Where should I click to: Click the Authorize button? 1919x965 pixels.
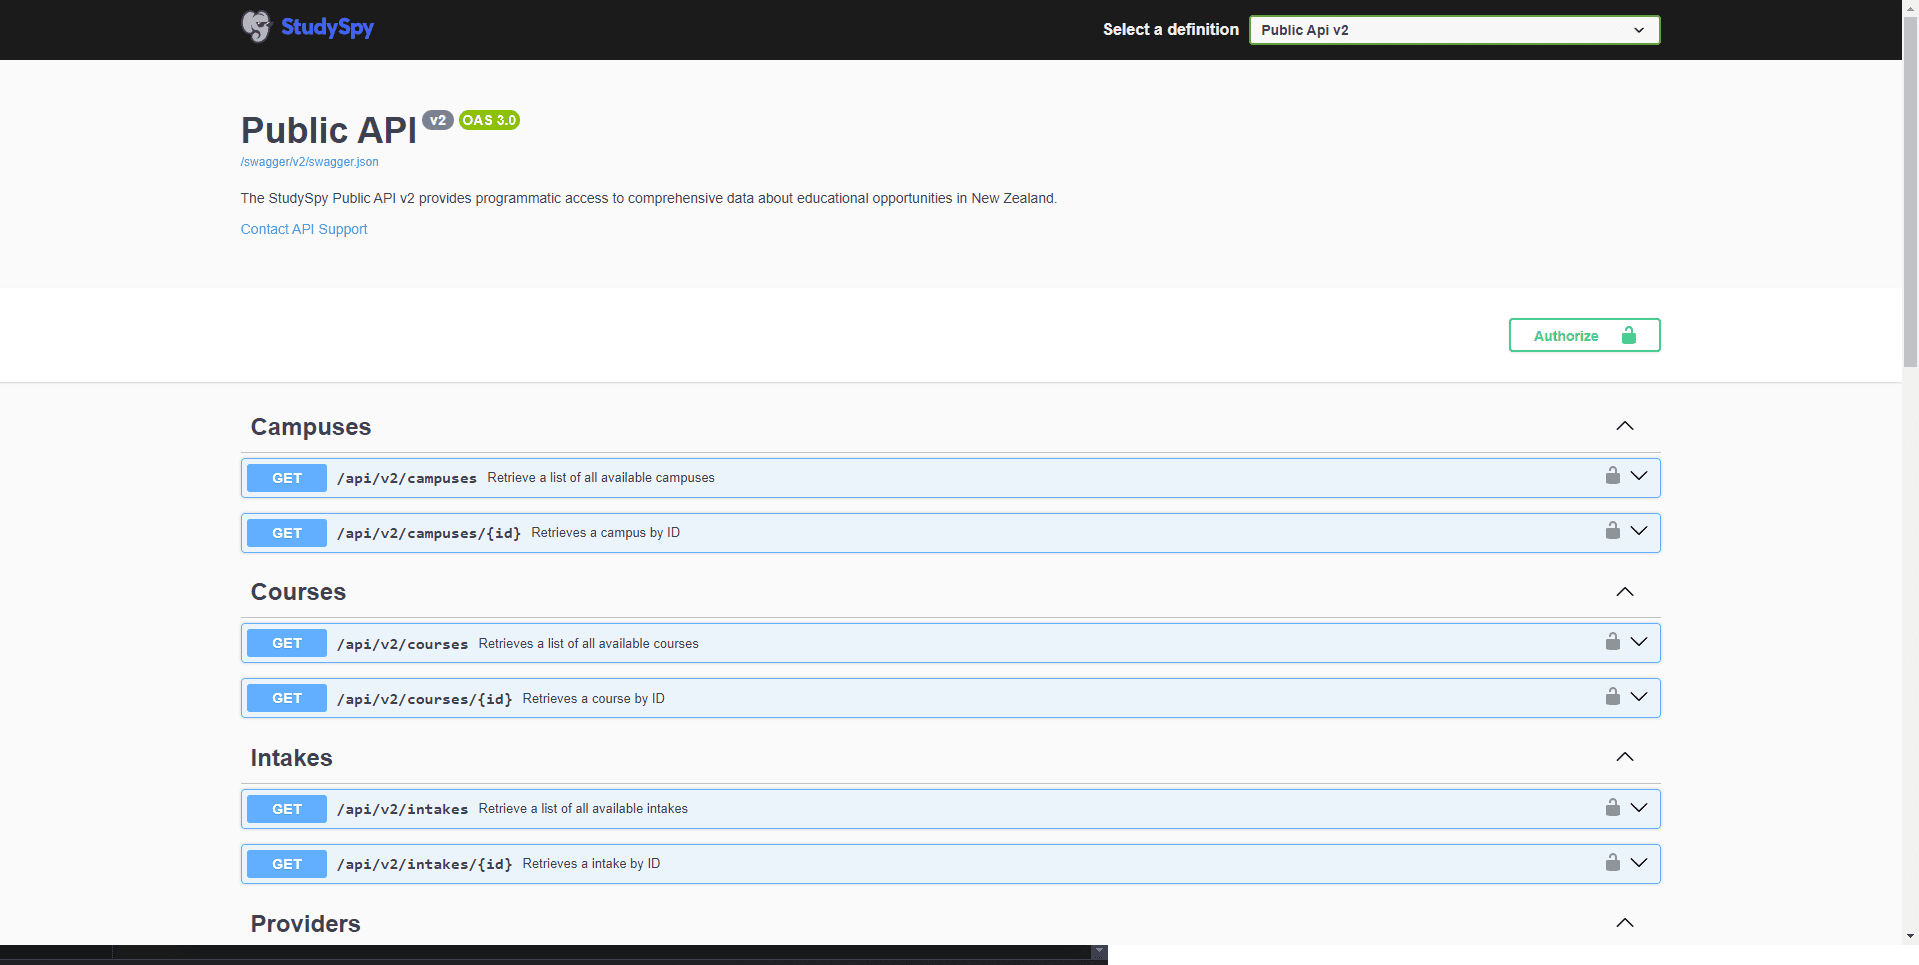point(1565,335)
